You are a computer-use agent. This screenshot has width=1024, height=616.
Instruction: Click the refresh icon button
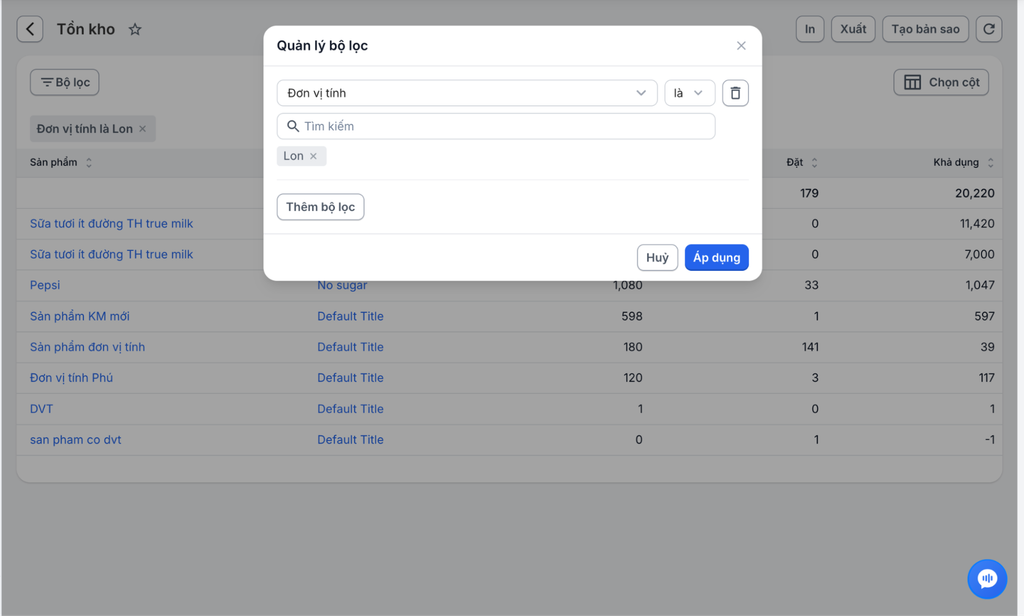pos(989,29)
